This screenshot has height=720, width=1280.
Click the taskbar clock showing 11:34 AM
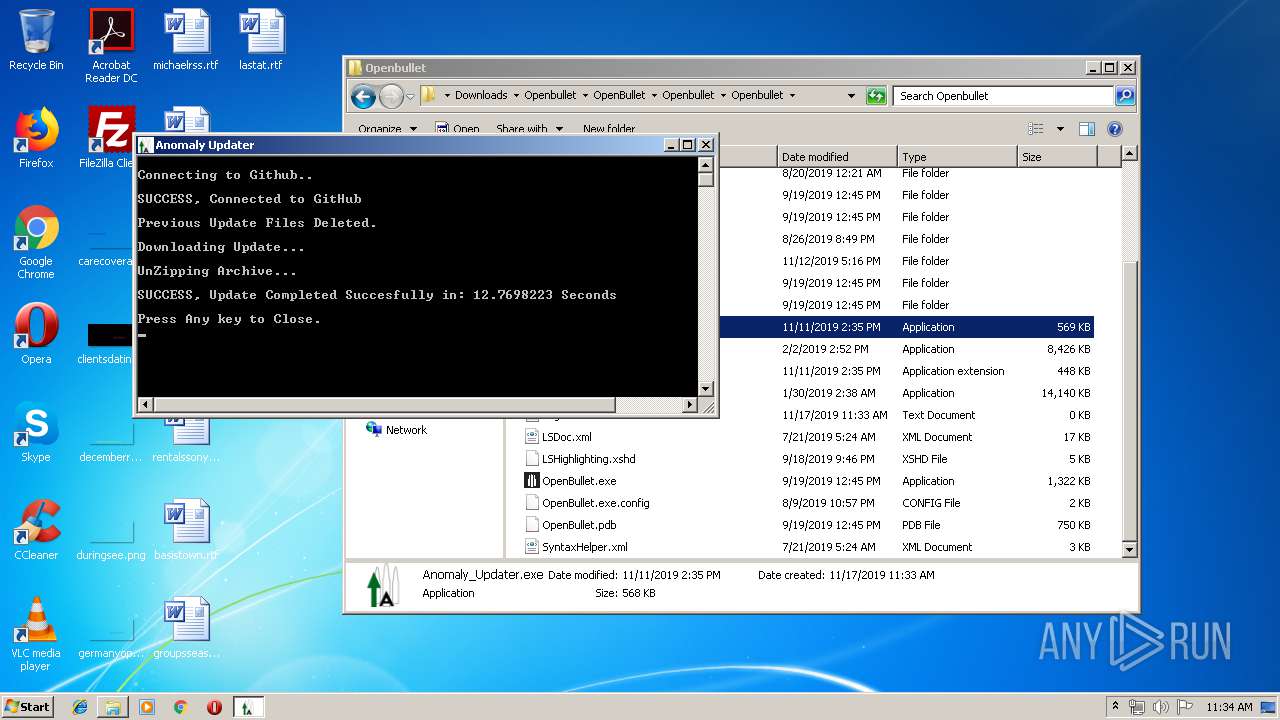pyautogui.click(x=1229, y=707)
